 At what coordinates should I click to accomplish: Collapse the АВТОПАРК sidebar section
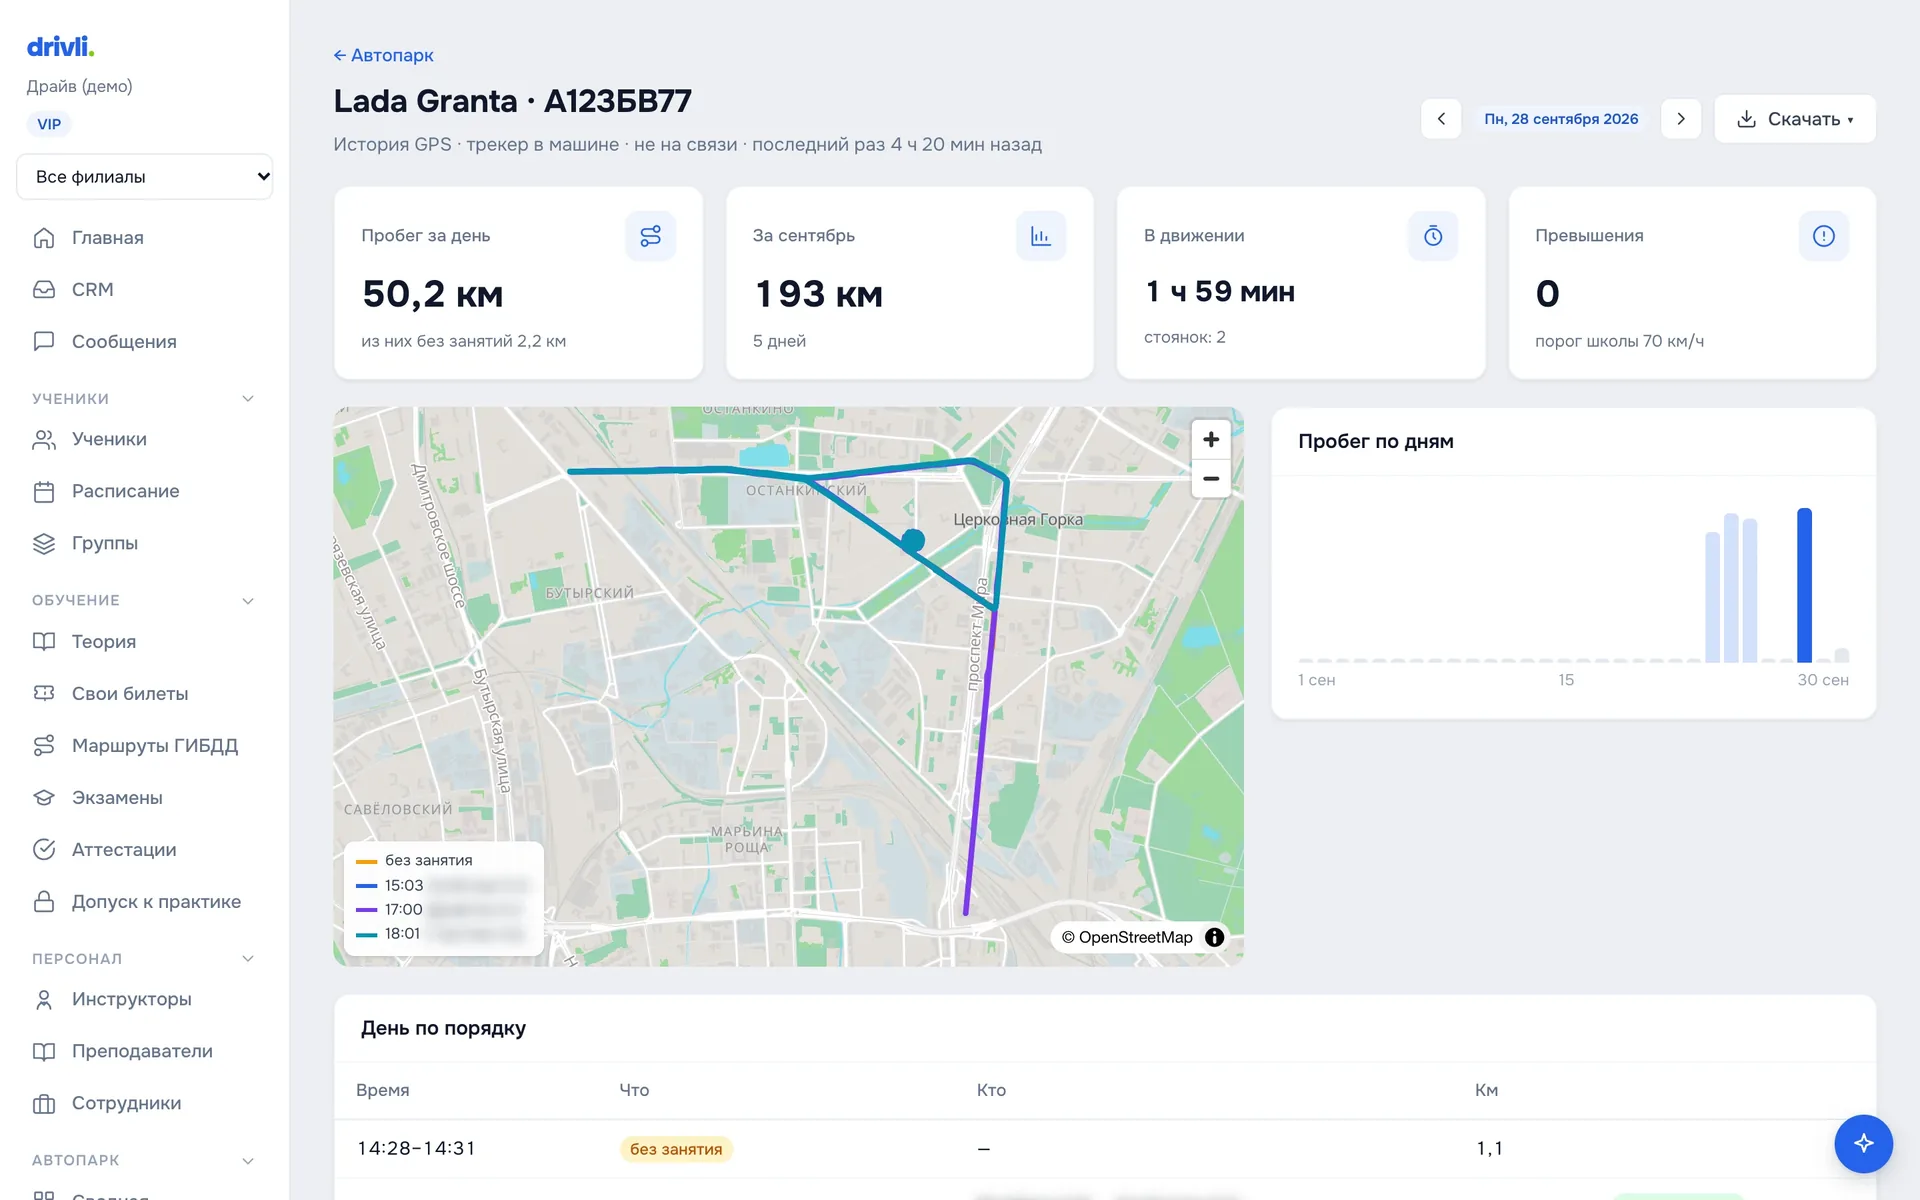[248, 1161]
